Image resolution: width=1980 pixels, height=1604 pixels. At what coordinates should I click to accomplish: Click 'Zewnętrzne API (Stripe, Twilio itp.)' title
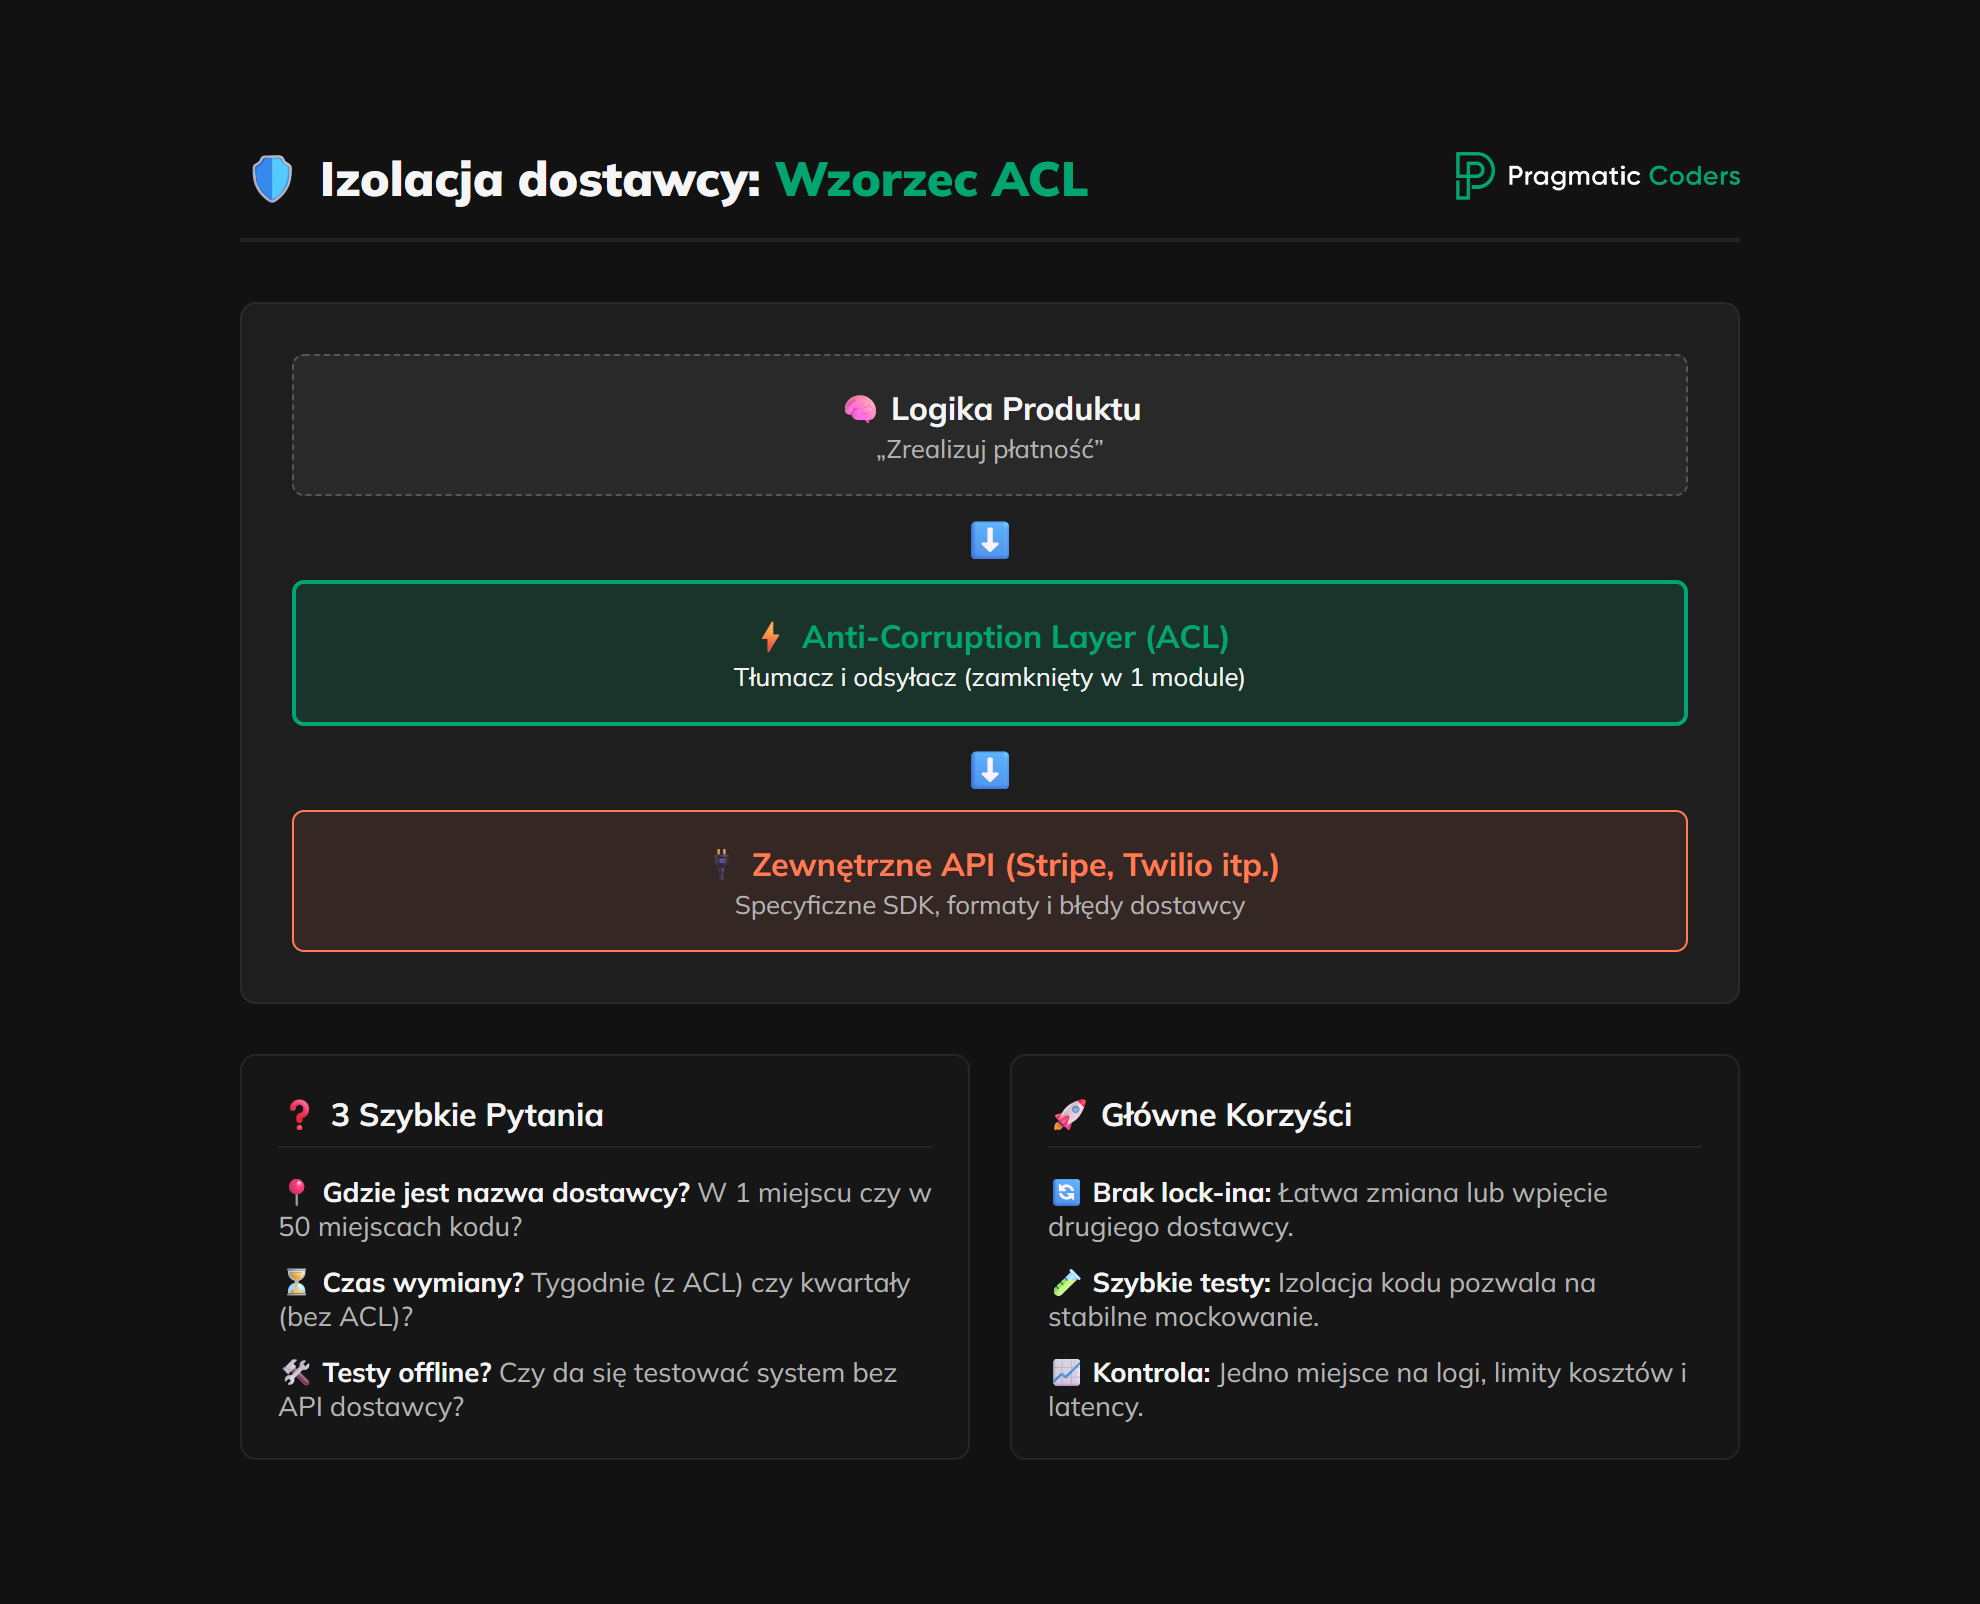point(1015,865)
